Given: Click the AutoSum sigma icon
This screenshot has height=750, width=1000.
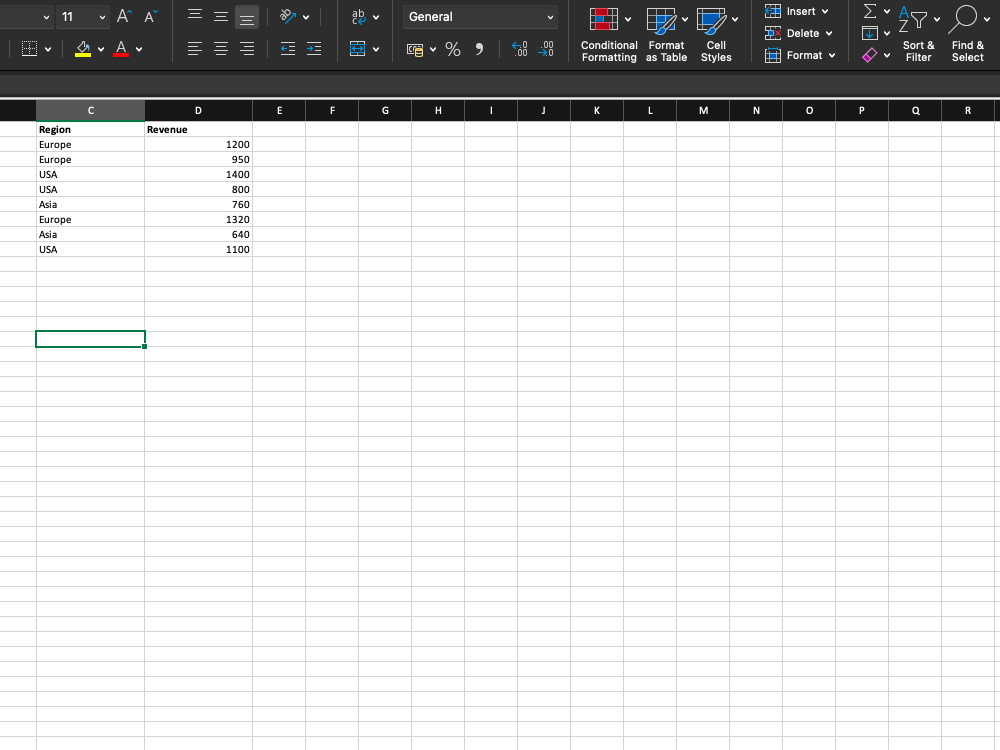Looking at the screenshot, I should (x=870, y=11).
